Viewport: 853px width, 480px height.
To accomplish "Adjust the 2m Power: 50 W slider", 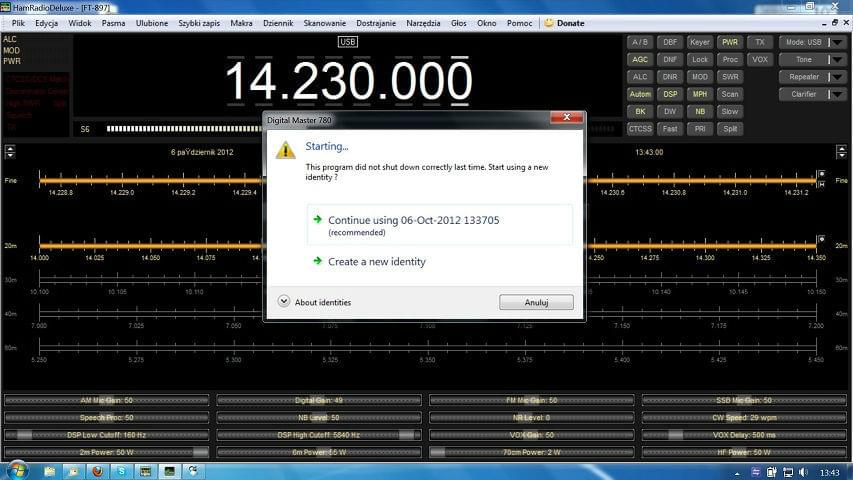I will coord(107,452).
